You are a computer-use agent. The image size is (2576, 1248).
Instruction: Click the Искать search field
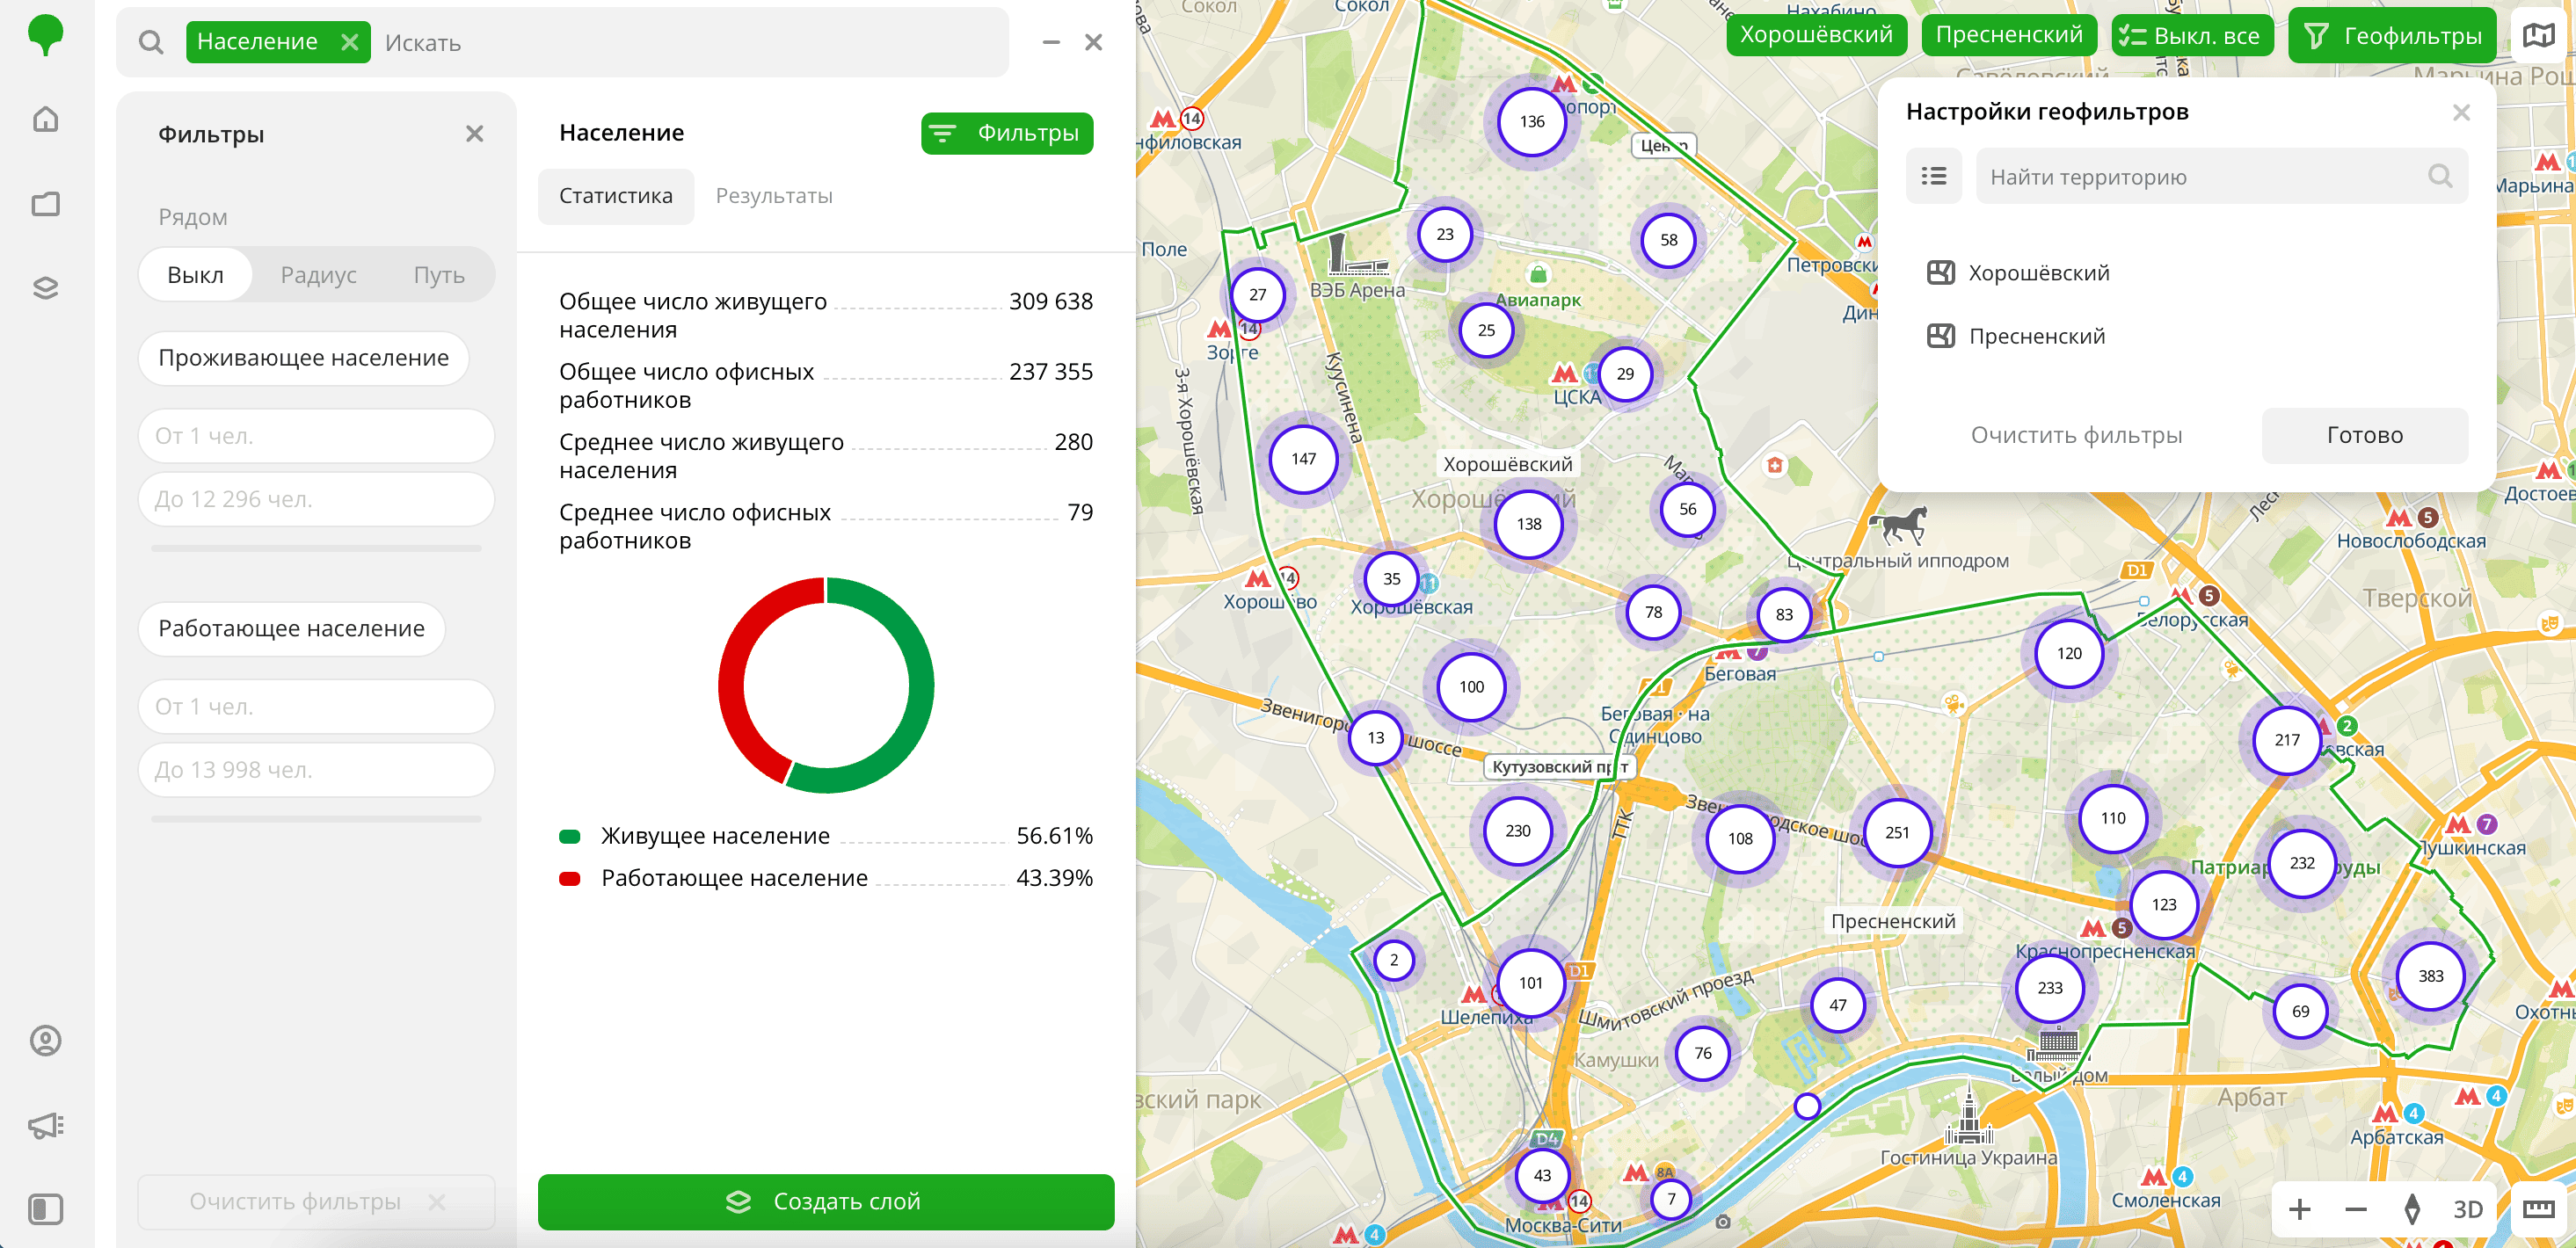pos(690,43)
